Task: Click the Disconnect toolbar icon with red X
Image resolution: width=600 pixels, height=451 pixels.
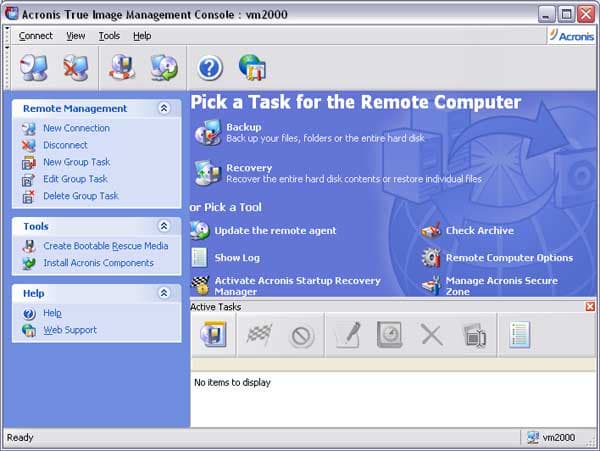Action: click(x=75, y=67)
